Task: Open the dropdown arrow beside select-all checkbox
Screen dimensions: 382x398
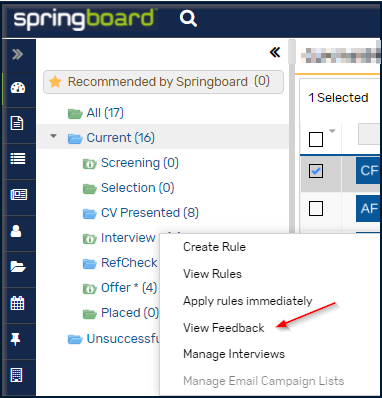Action: [x=332, y=131]
